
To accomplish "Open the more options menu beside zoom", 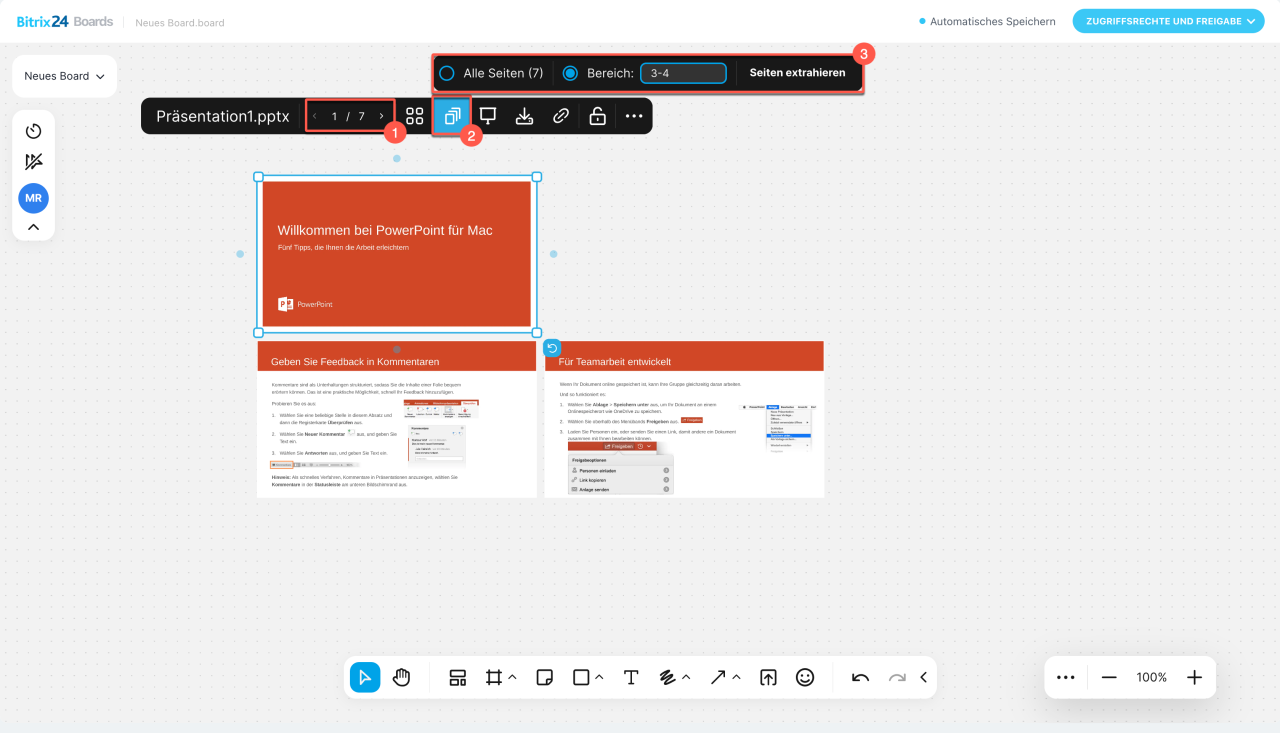I will tap(1065, 677).
